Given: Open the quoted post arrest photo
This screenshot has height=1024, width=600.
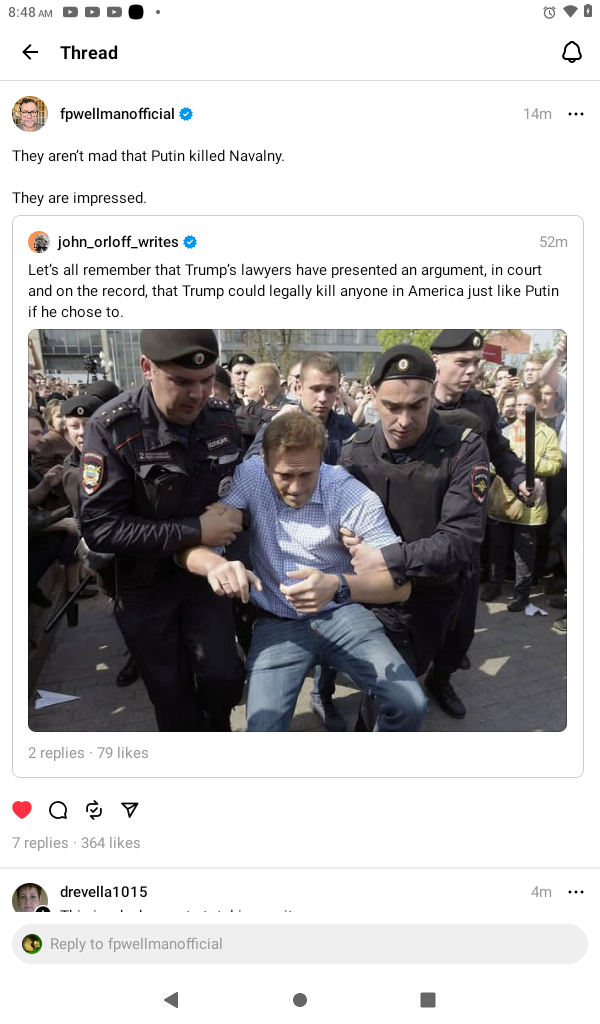Looking at the screenshot, I should [x=297, y=530].
